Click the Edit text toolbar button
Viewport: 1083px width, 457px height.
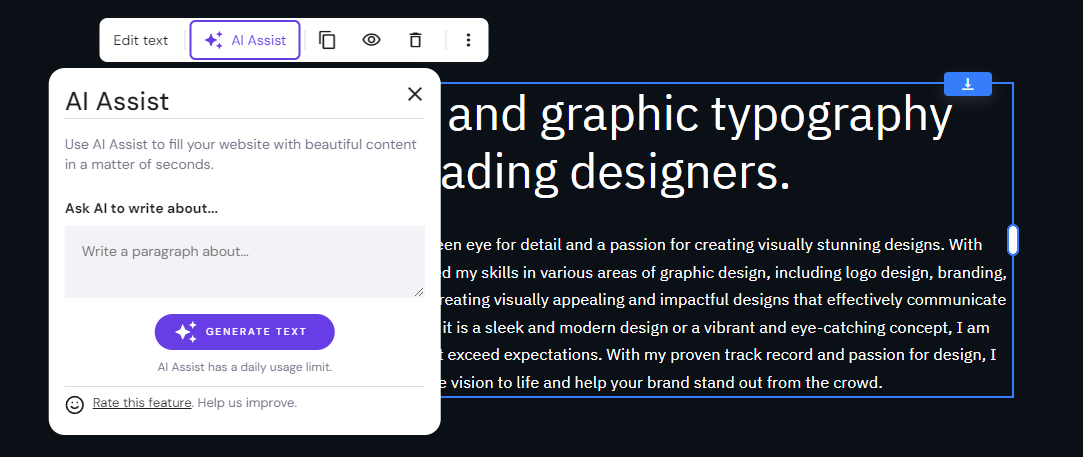pyautogui.click(x=141, y=40)
